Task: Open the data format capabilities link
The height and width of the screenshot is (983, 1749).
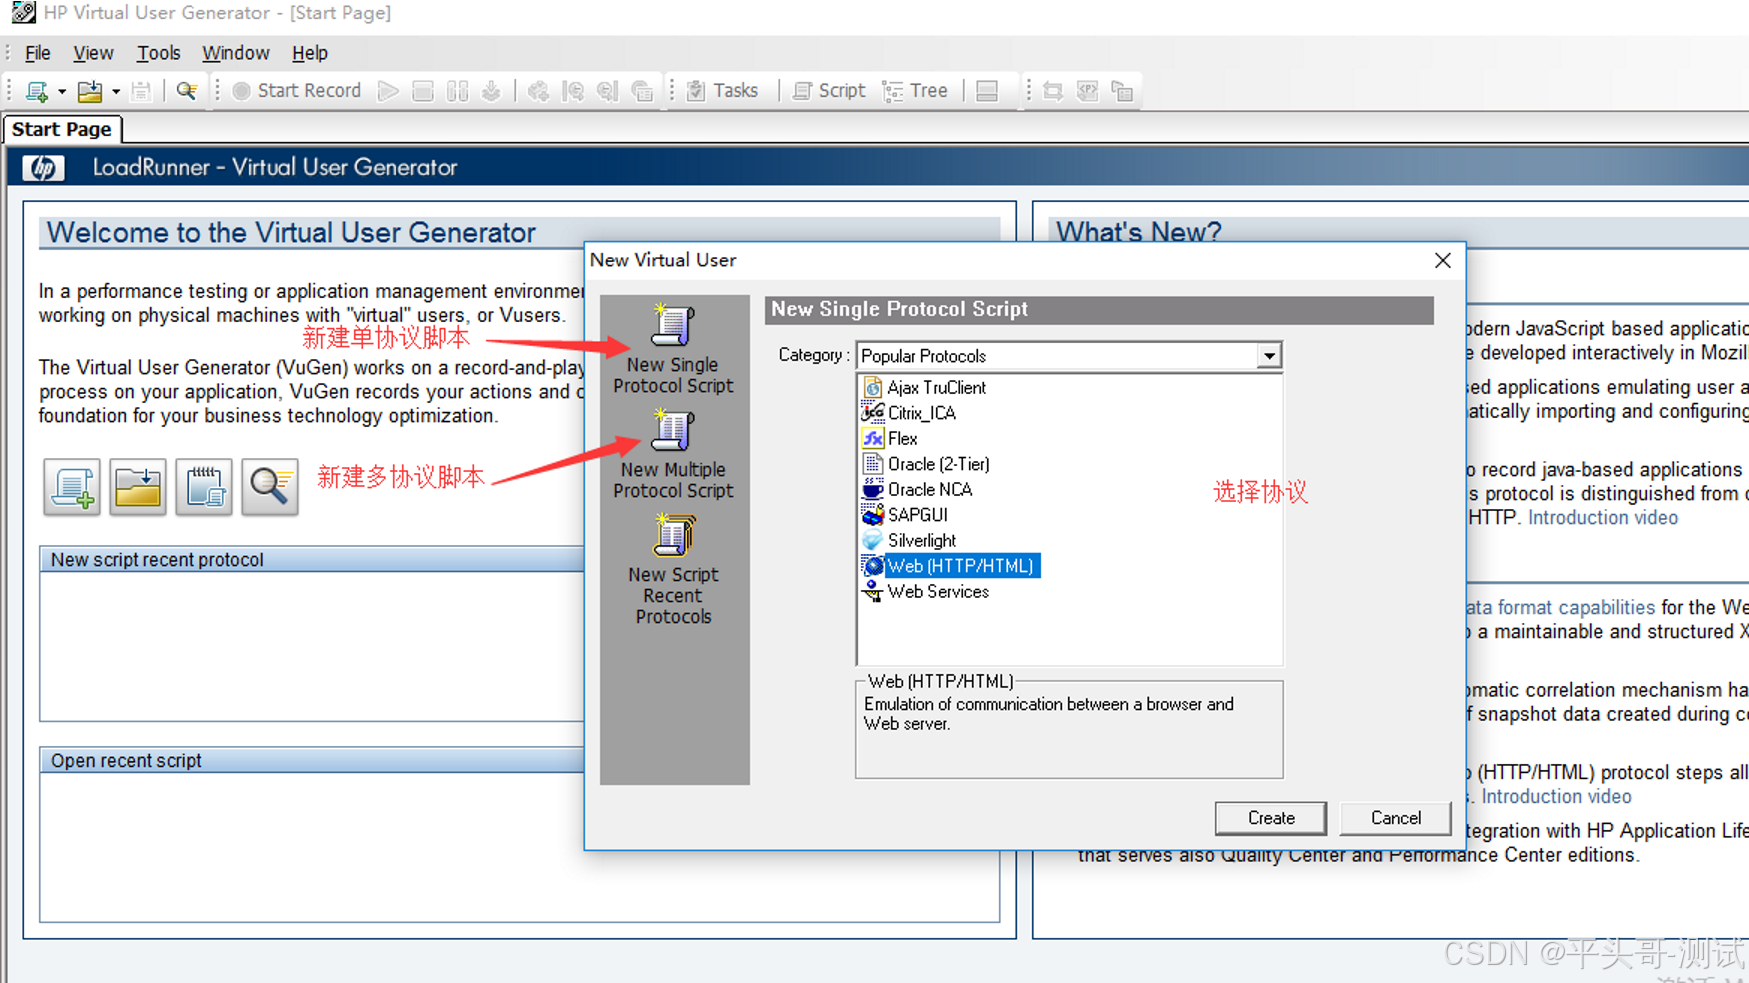Action: tap(1560, 608)
